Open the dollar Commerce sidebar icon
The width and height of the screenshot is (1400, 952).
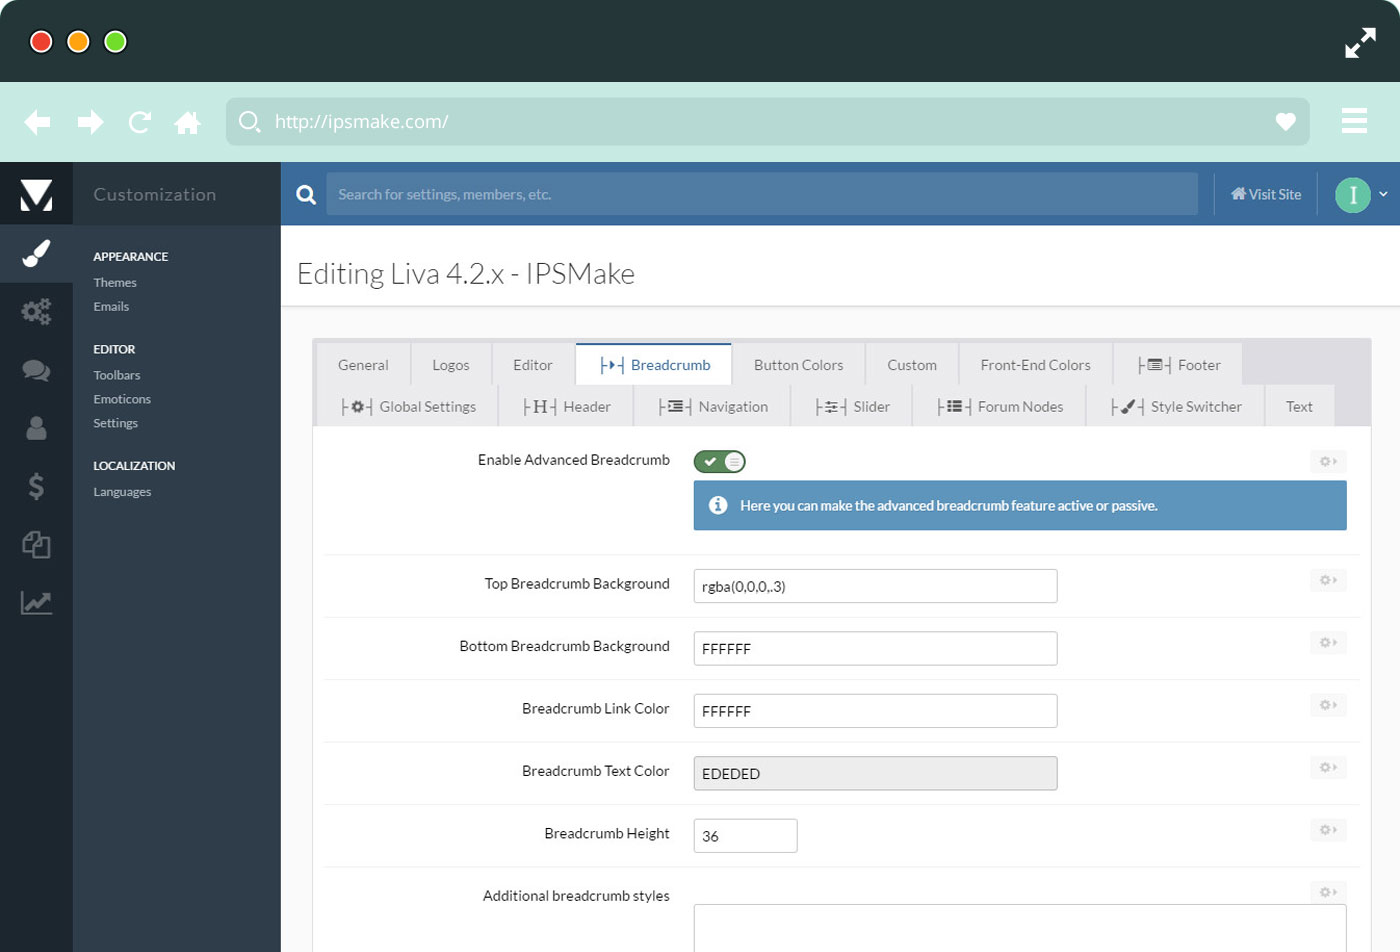pos(36,486)
